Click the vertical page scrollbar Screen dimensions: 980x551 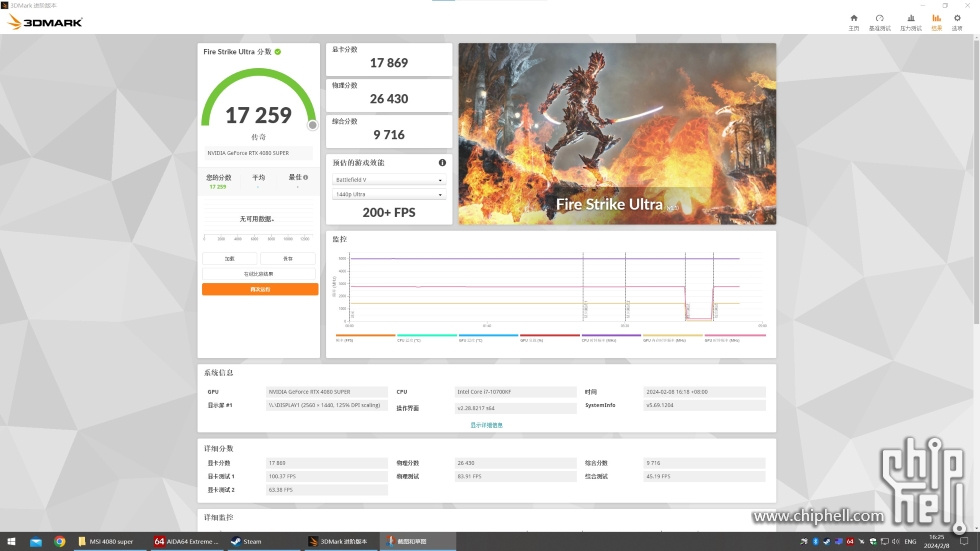click(976, 181)
